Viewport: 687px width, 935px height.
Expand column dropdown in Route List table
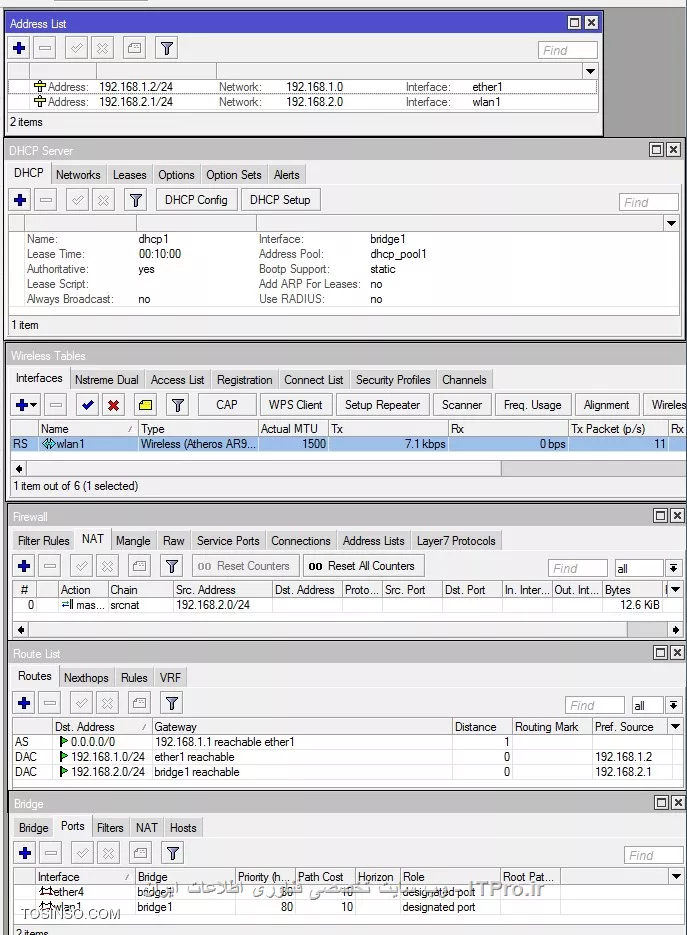point(675,726)
